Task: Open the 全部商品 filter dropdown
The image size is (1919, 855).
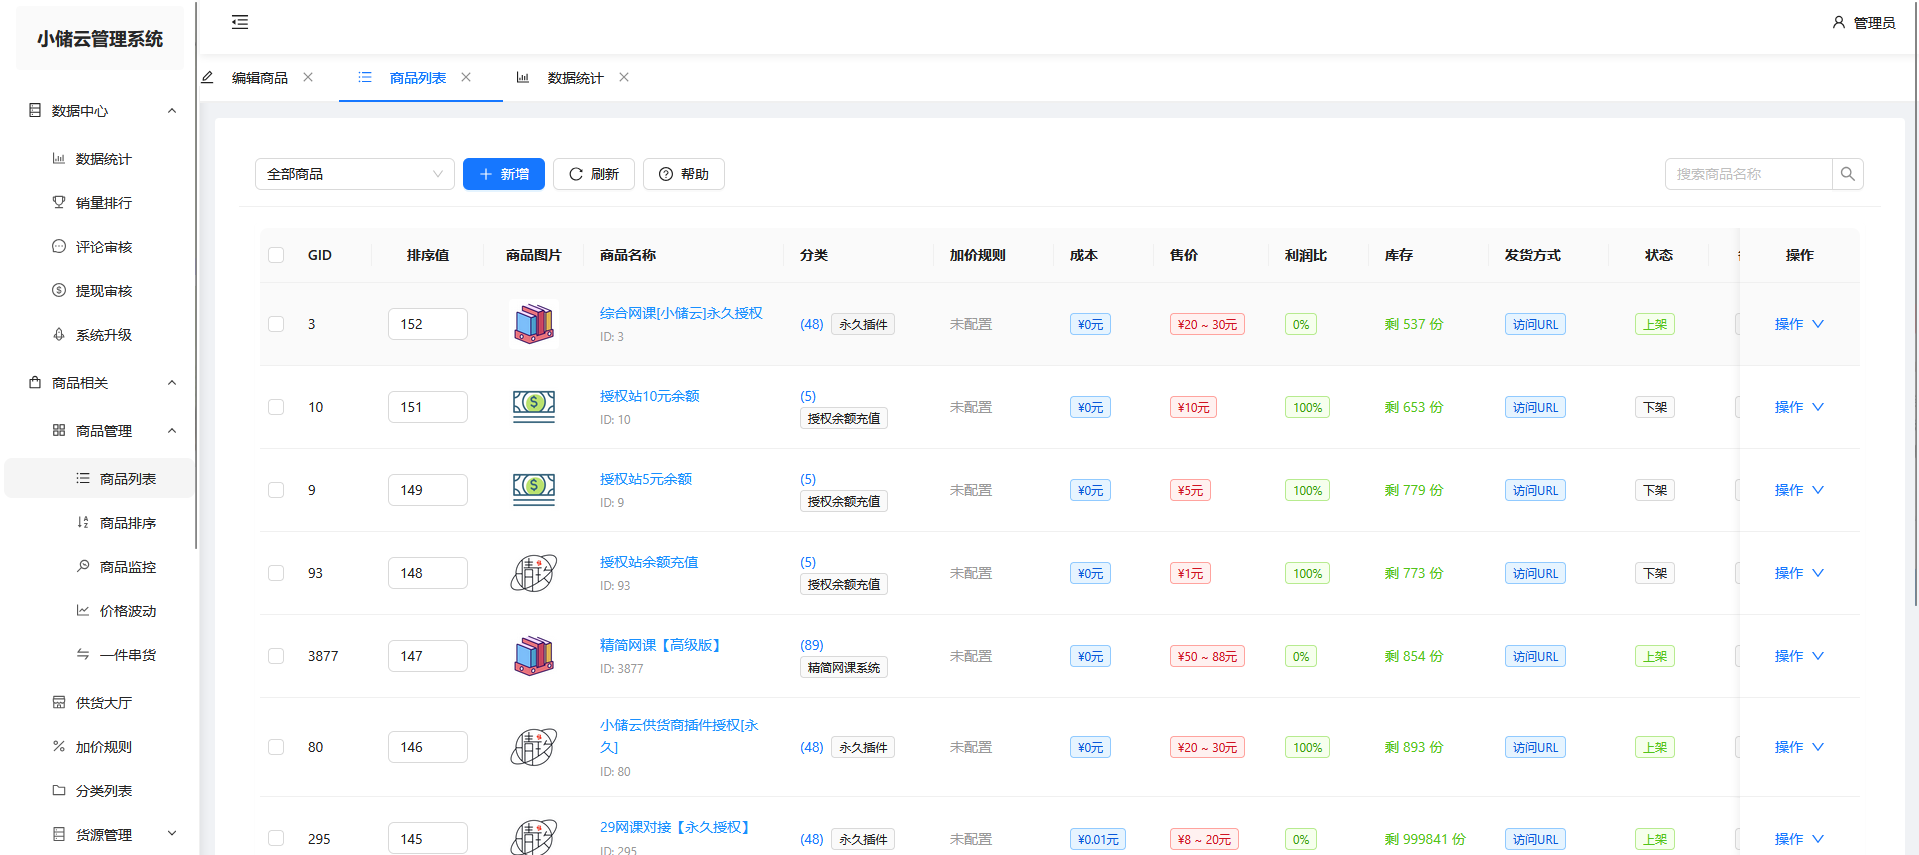Action: [354, 174]
